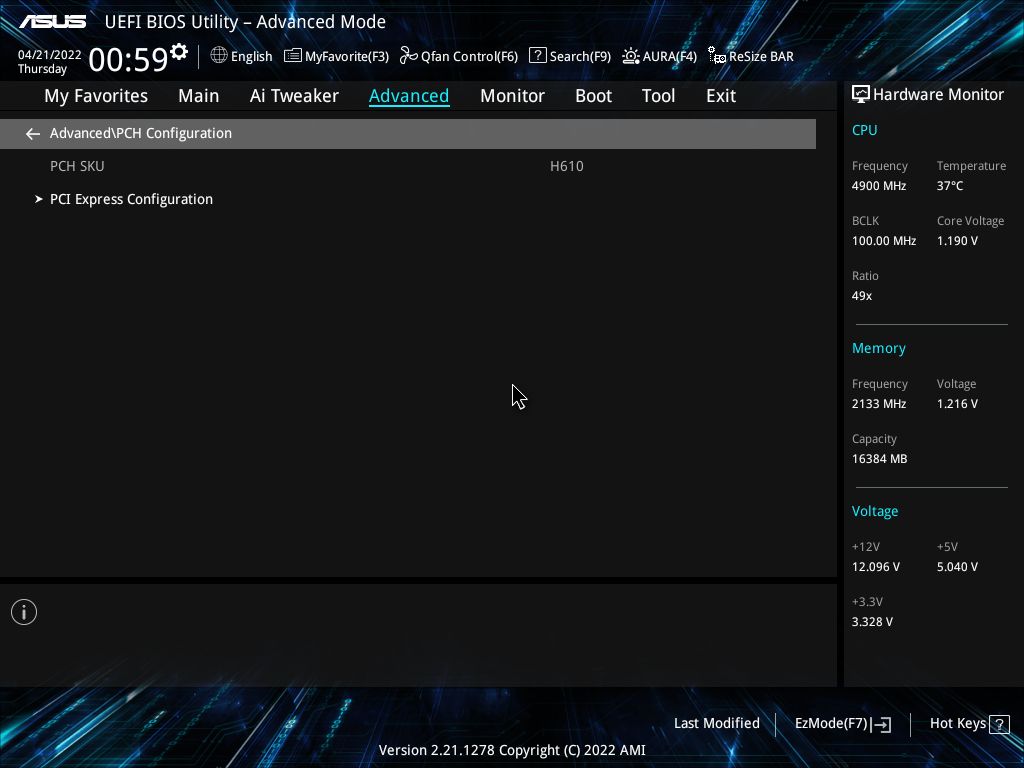Open the Monitor tab

(512, 96)
